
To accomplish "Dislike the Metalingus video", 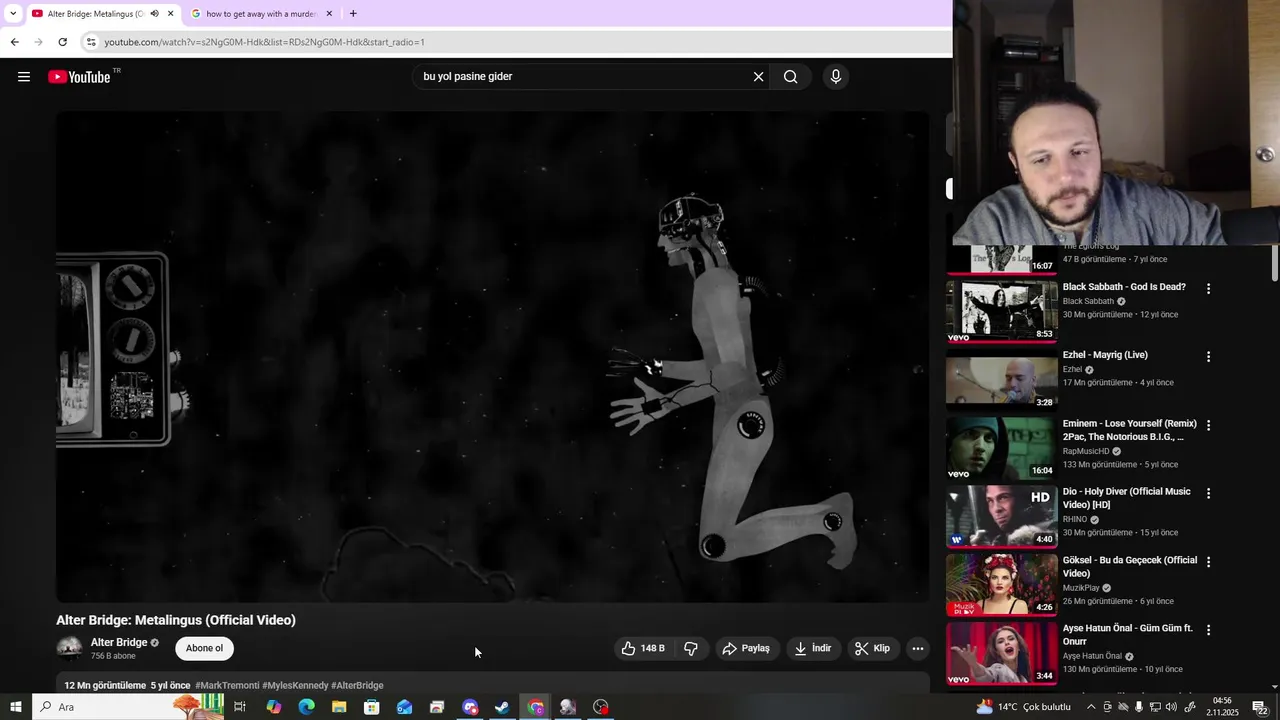I will (x=691, y=648).
